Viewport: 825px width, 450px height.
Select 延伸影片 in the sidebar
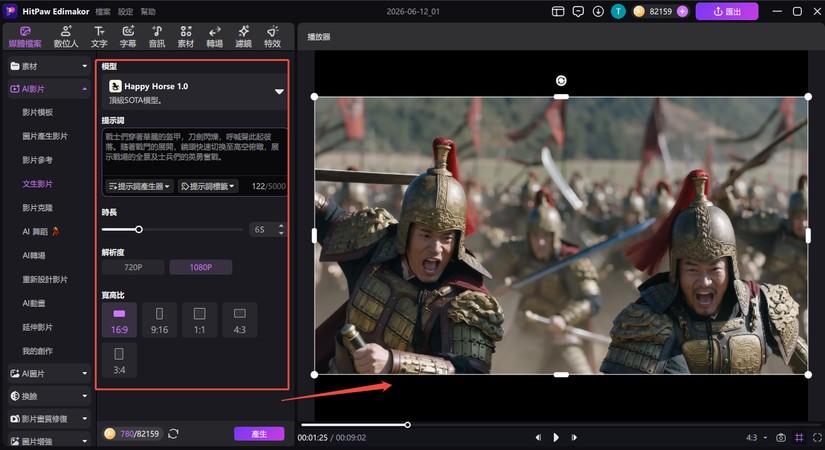[x=37, y=327]
